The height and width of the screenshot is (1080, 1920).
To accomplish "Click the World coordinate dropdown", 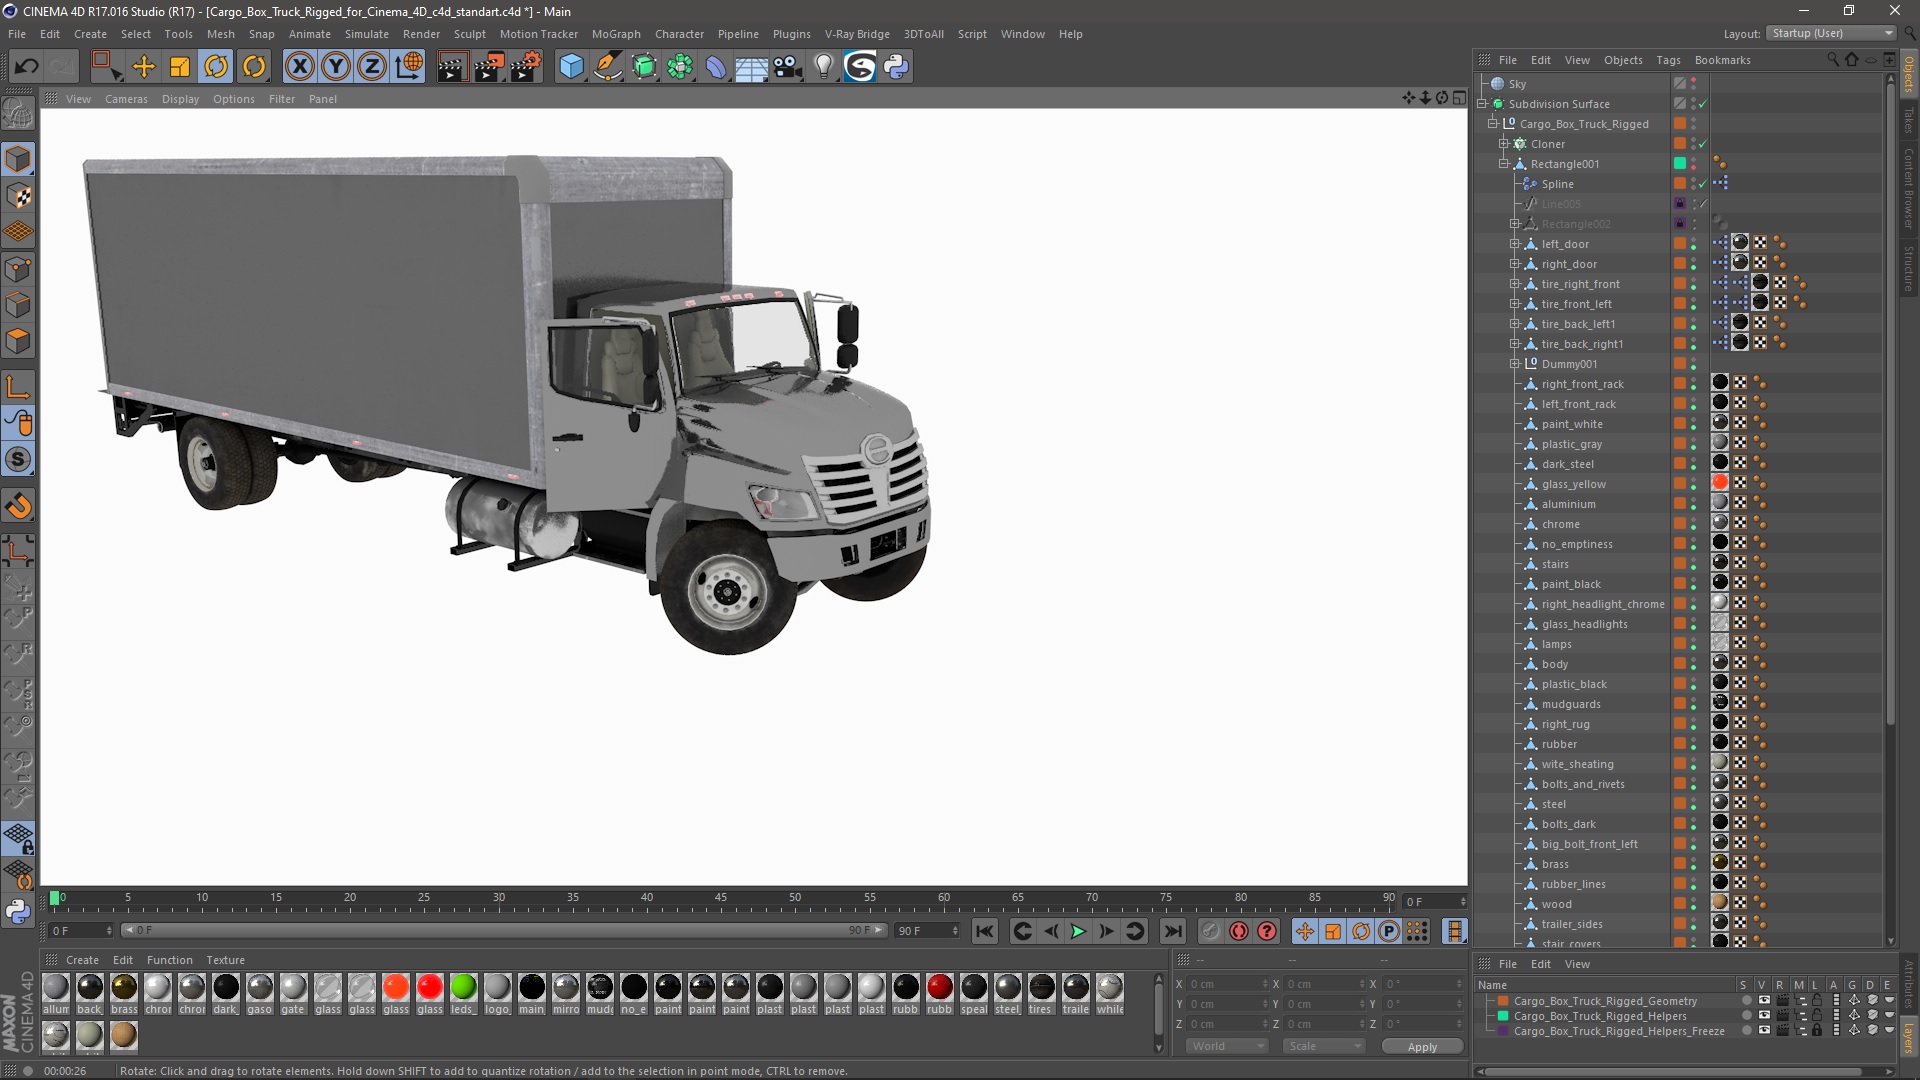I will [x=1226, y=1046].
